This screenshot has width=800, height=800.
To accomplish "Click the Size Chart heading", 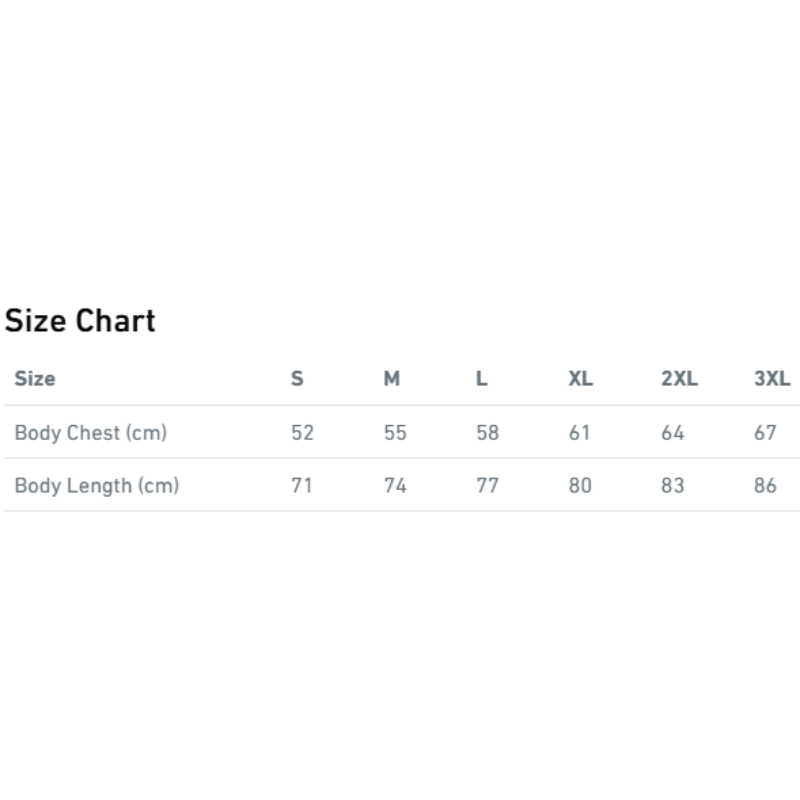I will 80,321.
